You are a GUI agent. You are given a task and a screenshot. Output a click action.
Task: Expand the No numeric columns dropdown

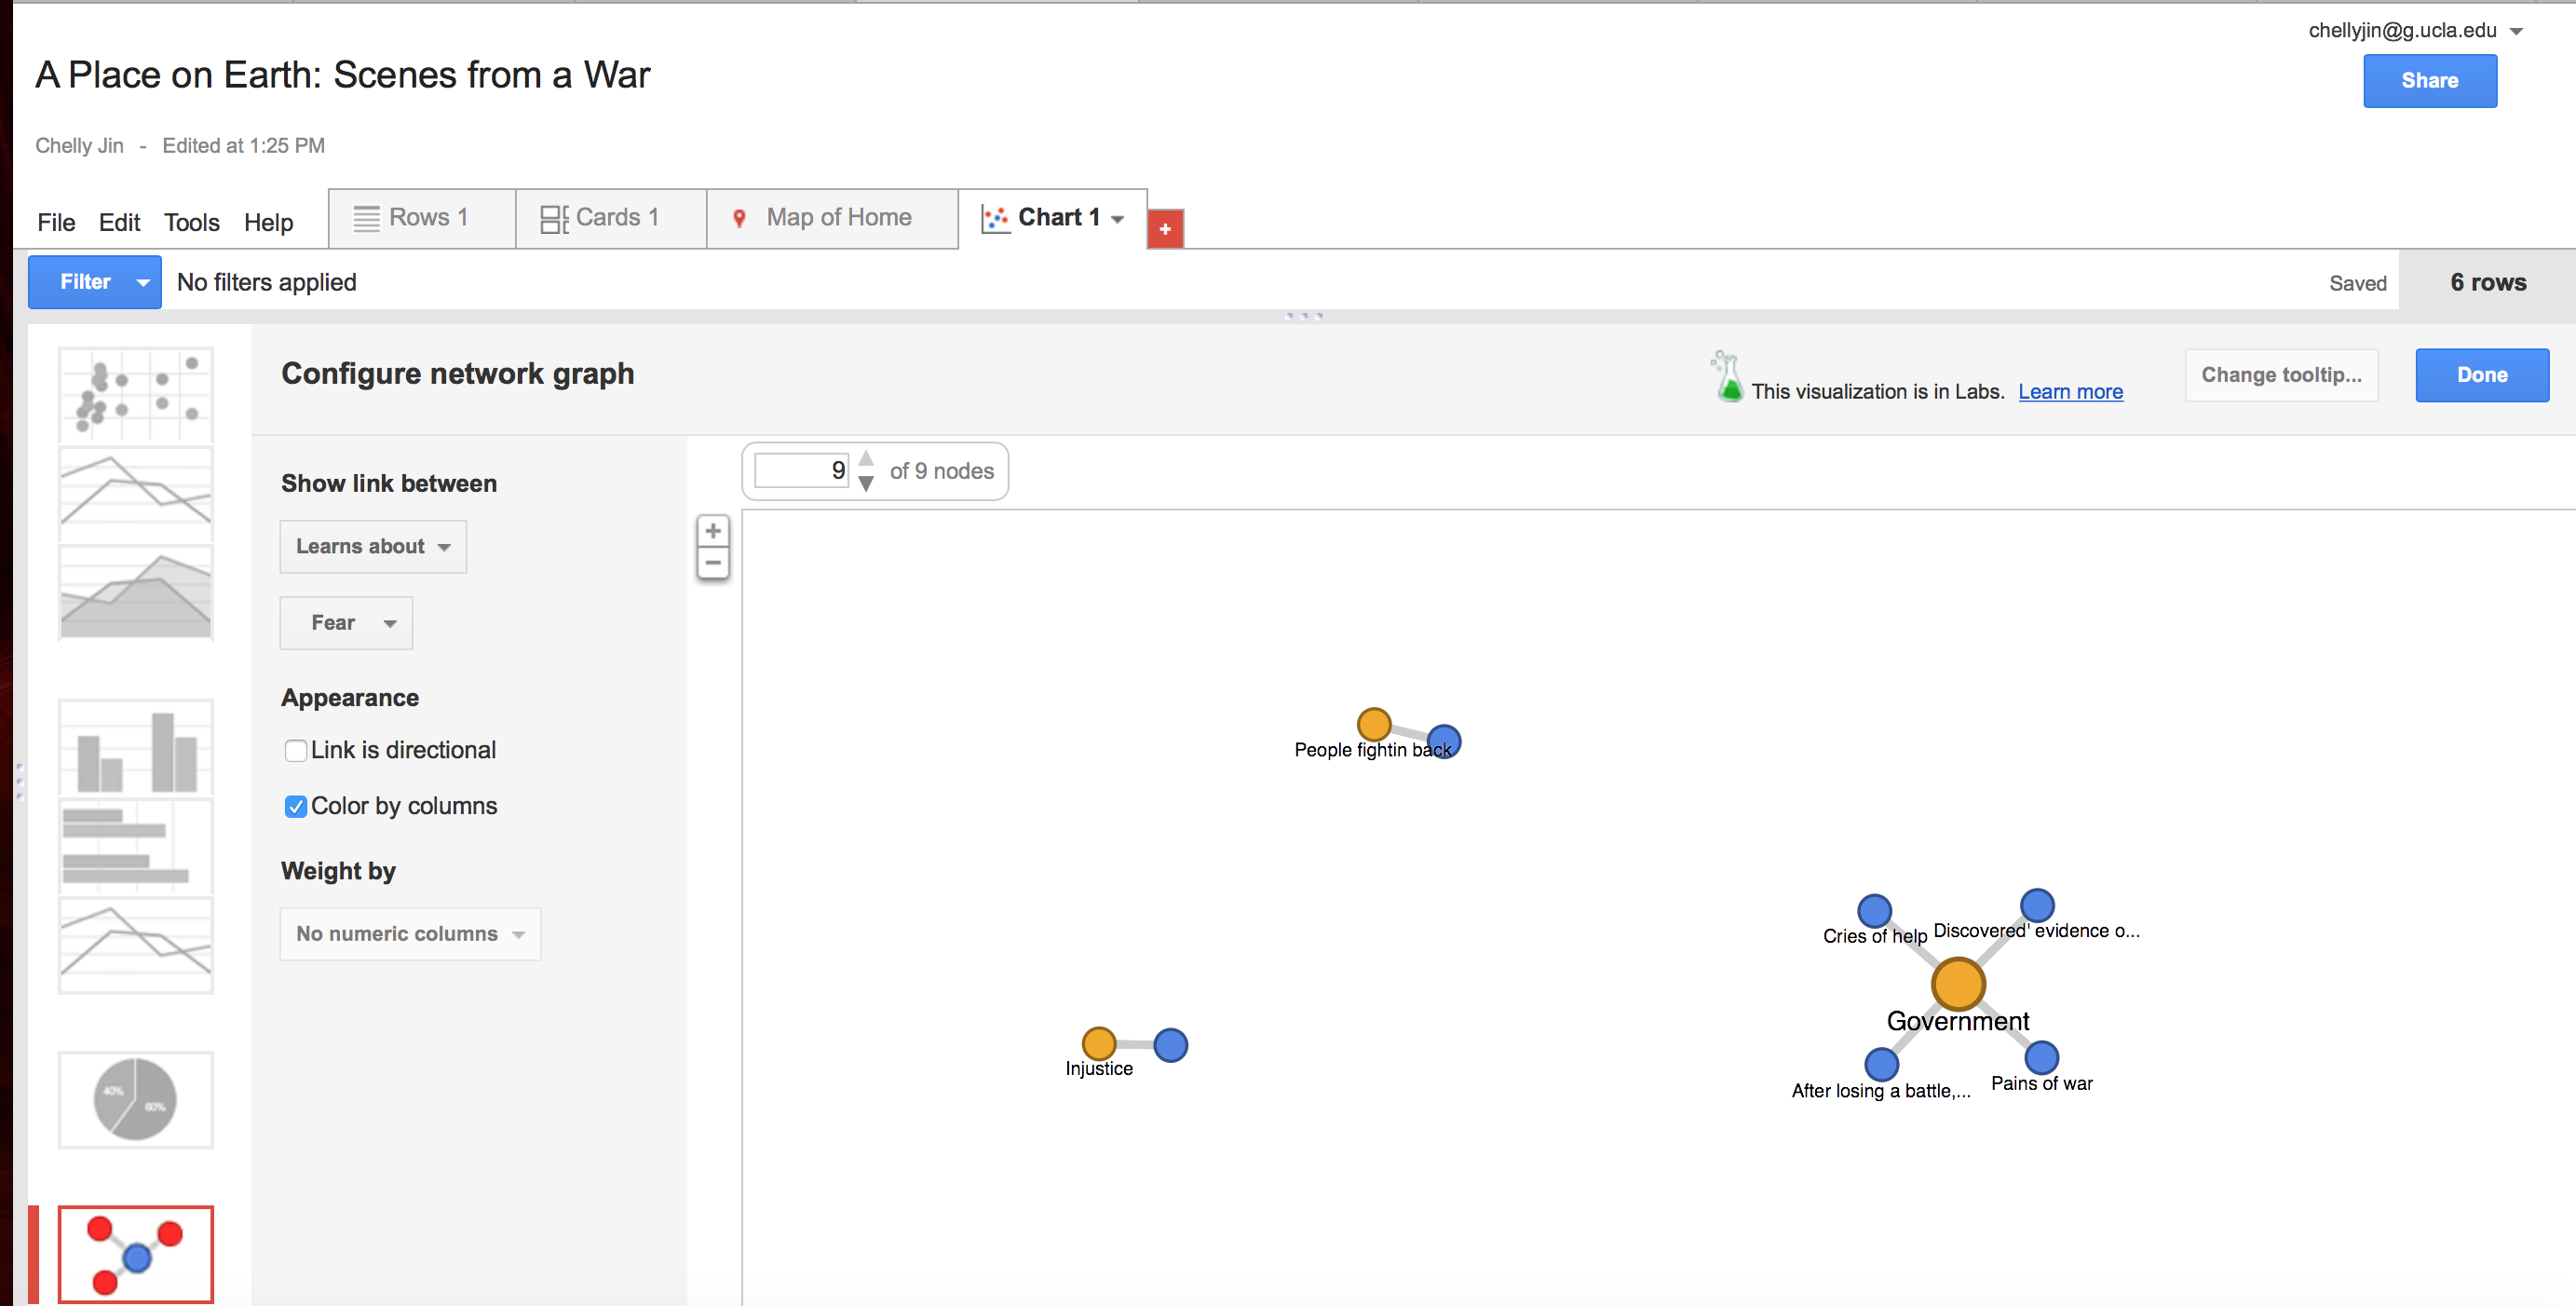(410, 933)
